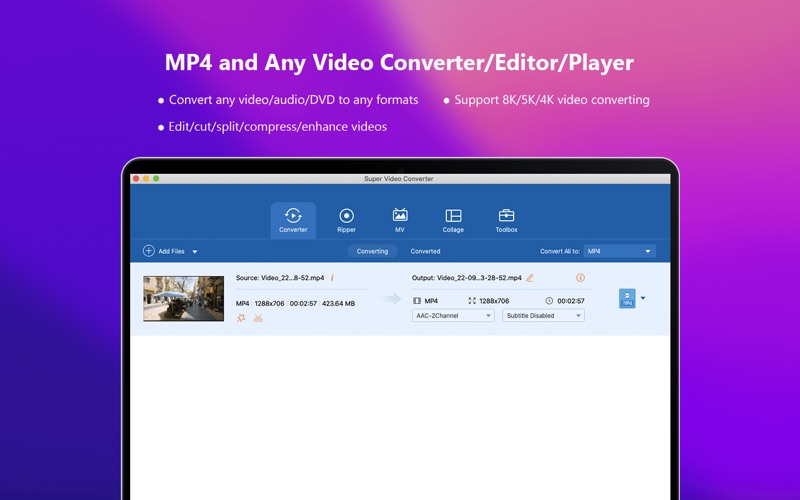Viewport: 800px width, 500px height.
Task: Open the Toolbox tab
Action: coord(506,220)
